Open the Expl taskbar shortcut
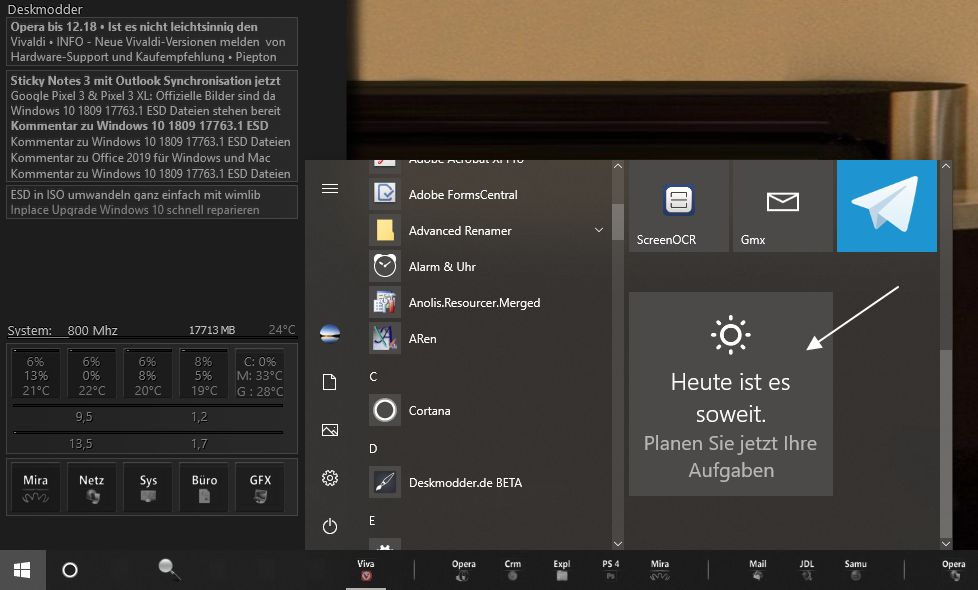Screen dimensions: 978x590 tap(562, 570)
